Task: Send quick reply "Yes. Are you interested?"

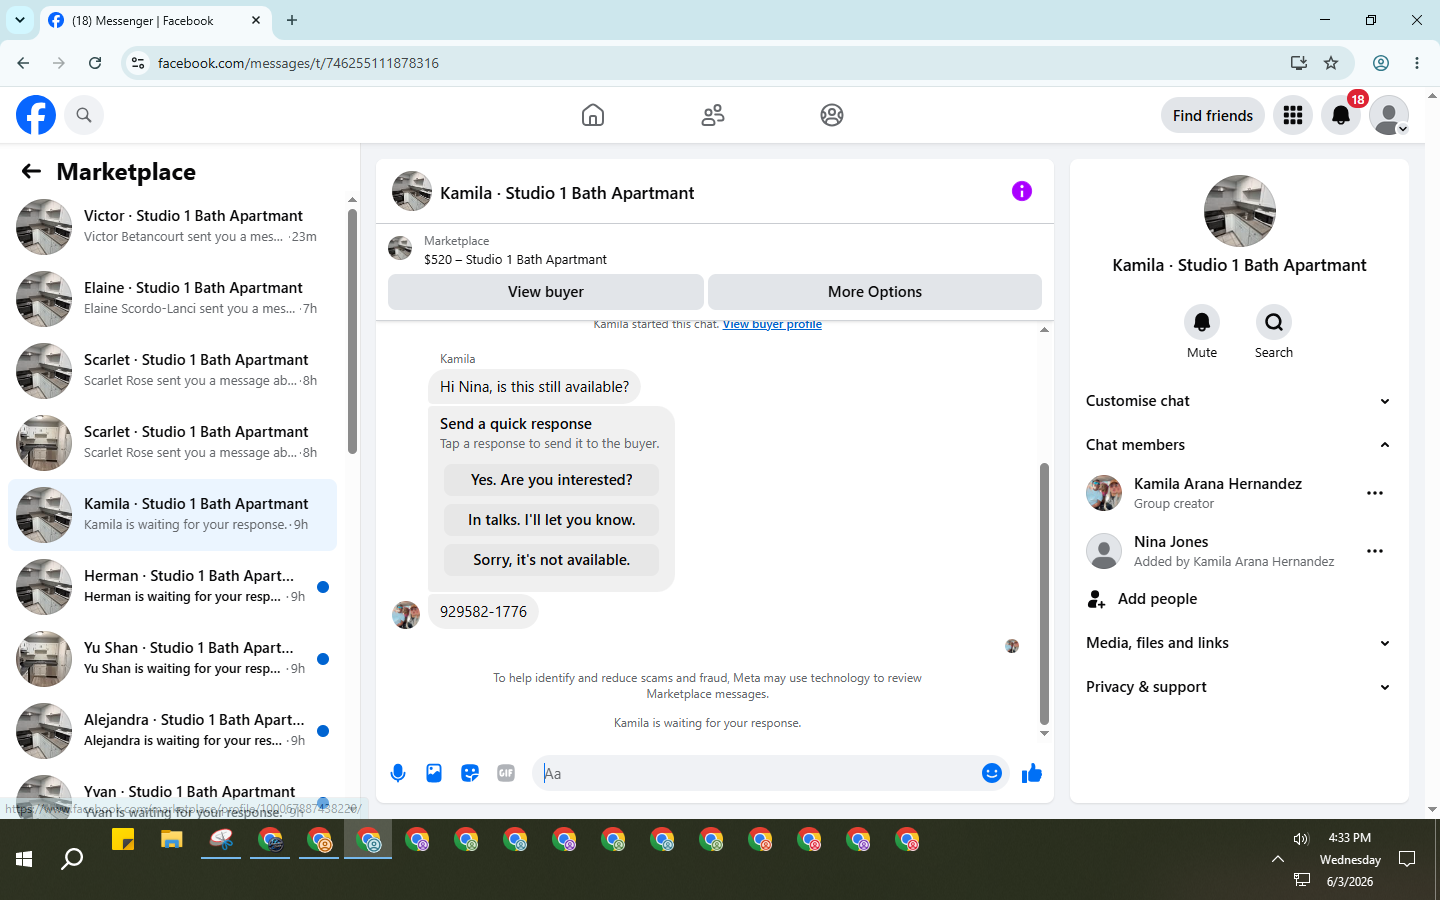Action: (x=552, y=480)
